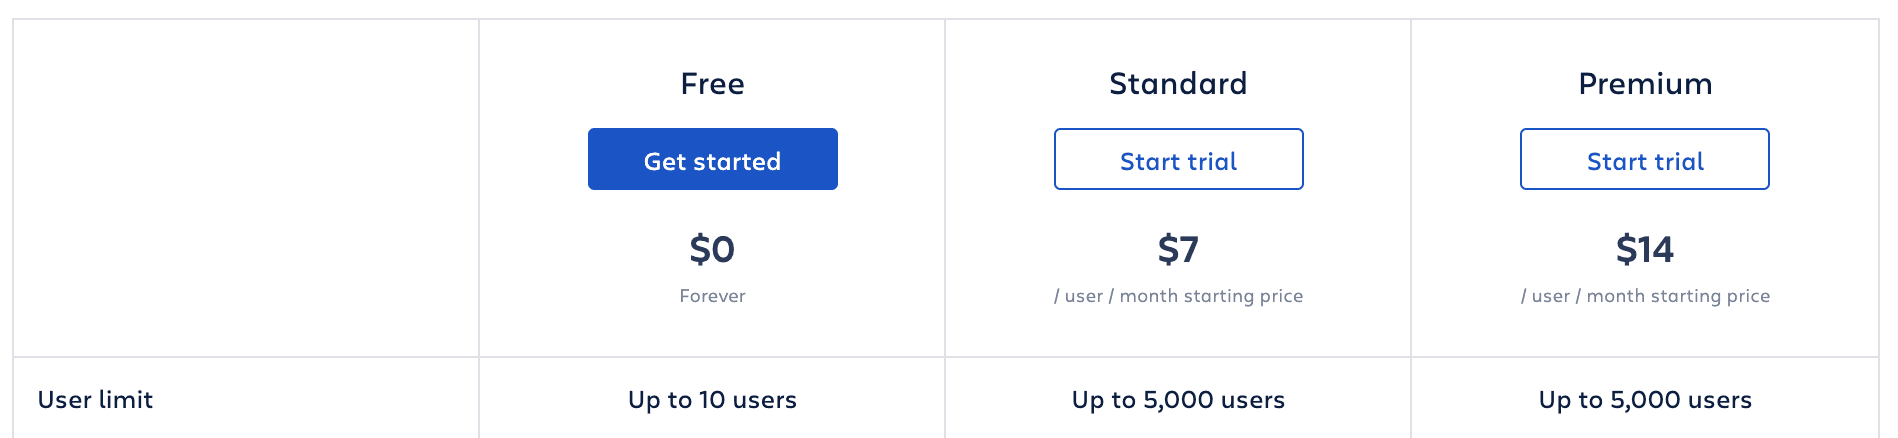Viewport: 1898px width, 438px height.
Task: Click Standard's Up to 5,000 users cell
Action: click(x=1178, y=400)
